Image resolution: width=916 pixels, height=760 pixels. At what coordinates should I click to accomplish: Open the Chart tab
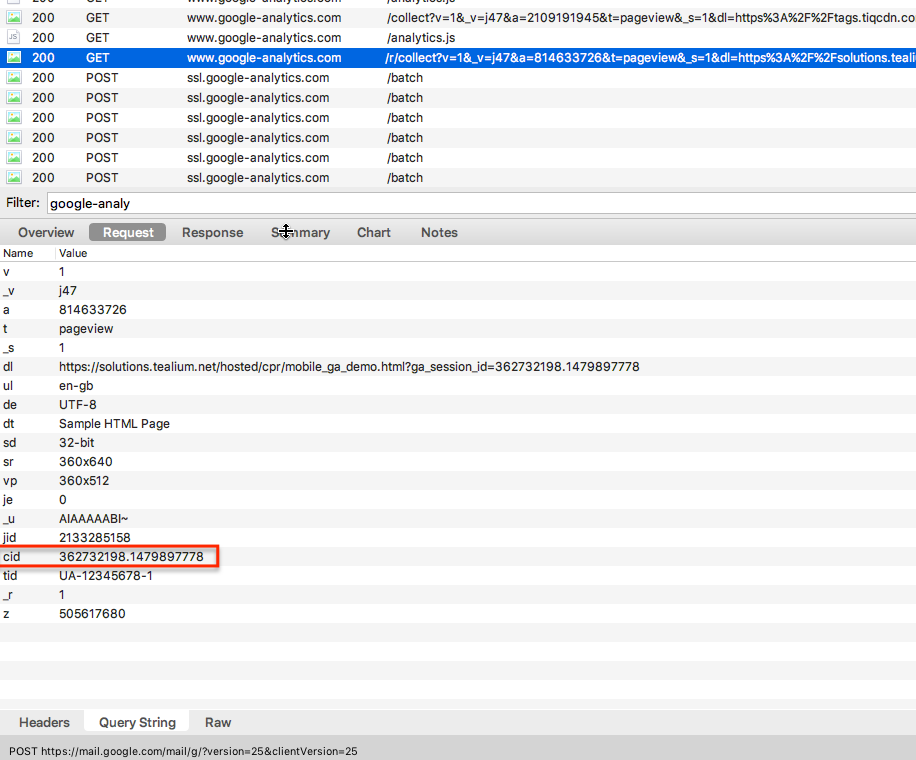pos(374,232)
